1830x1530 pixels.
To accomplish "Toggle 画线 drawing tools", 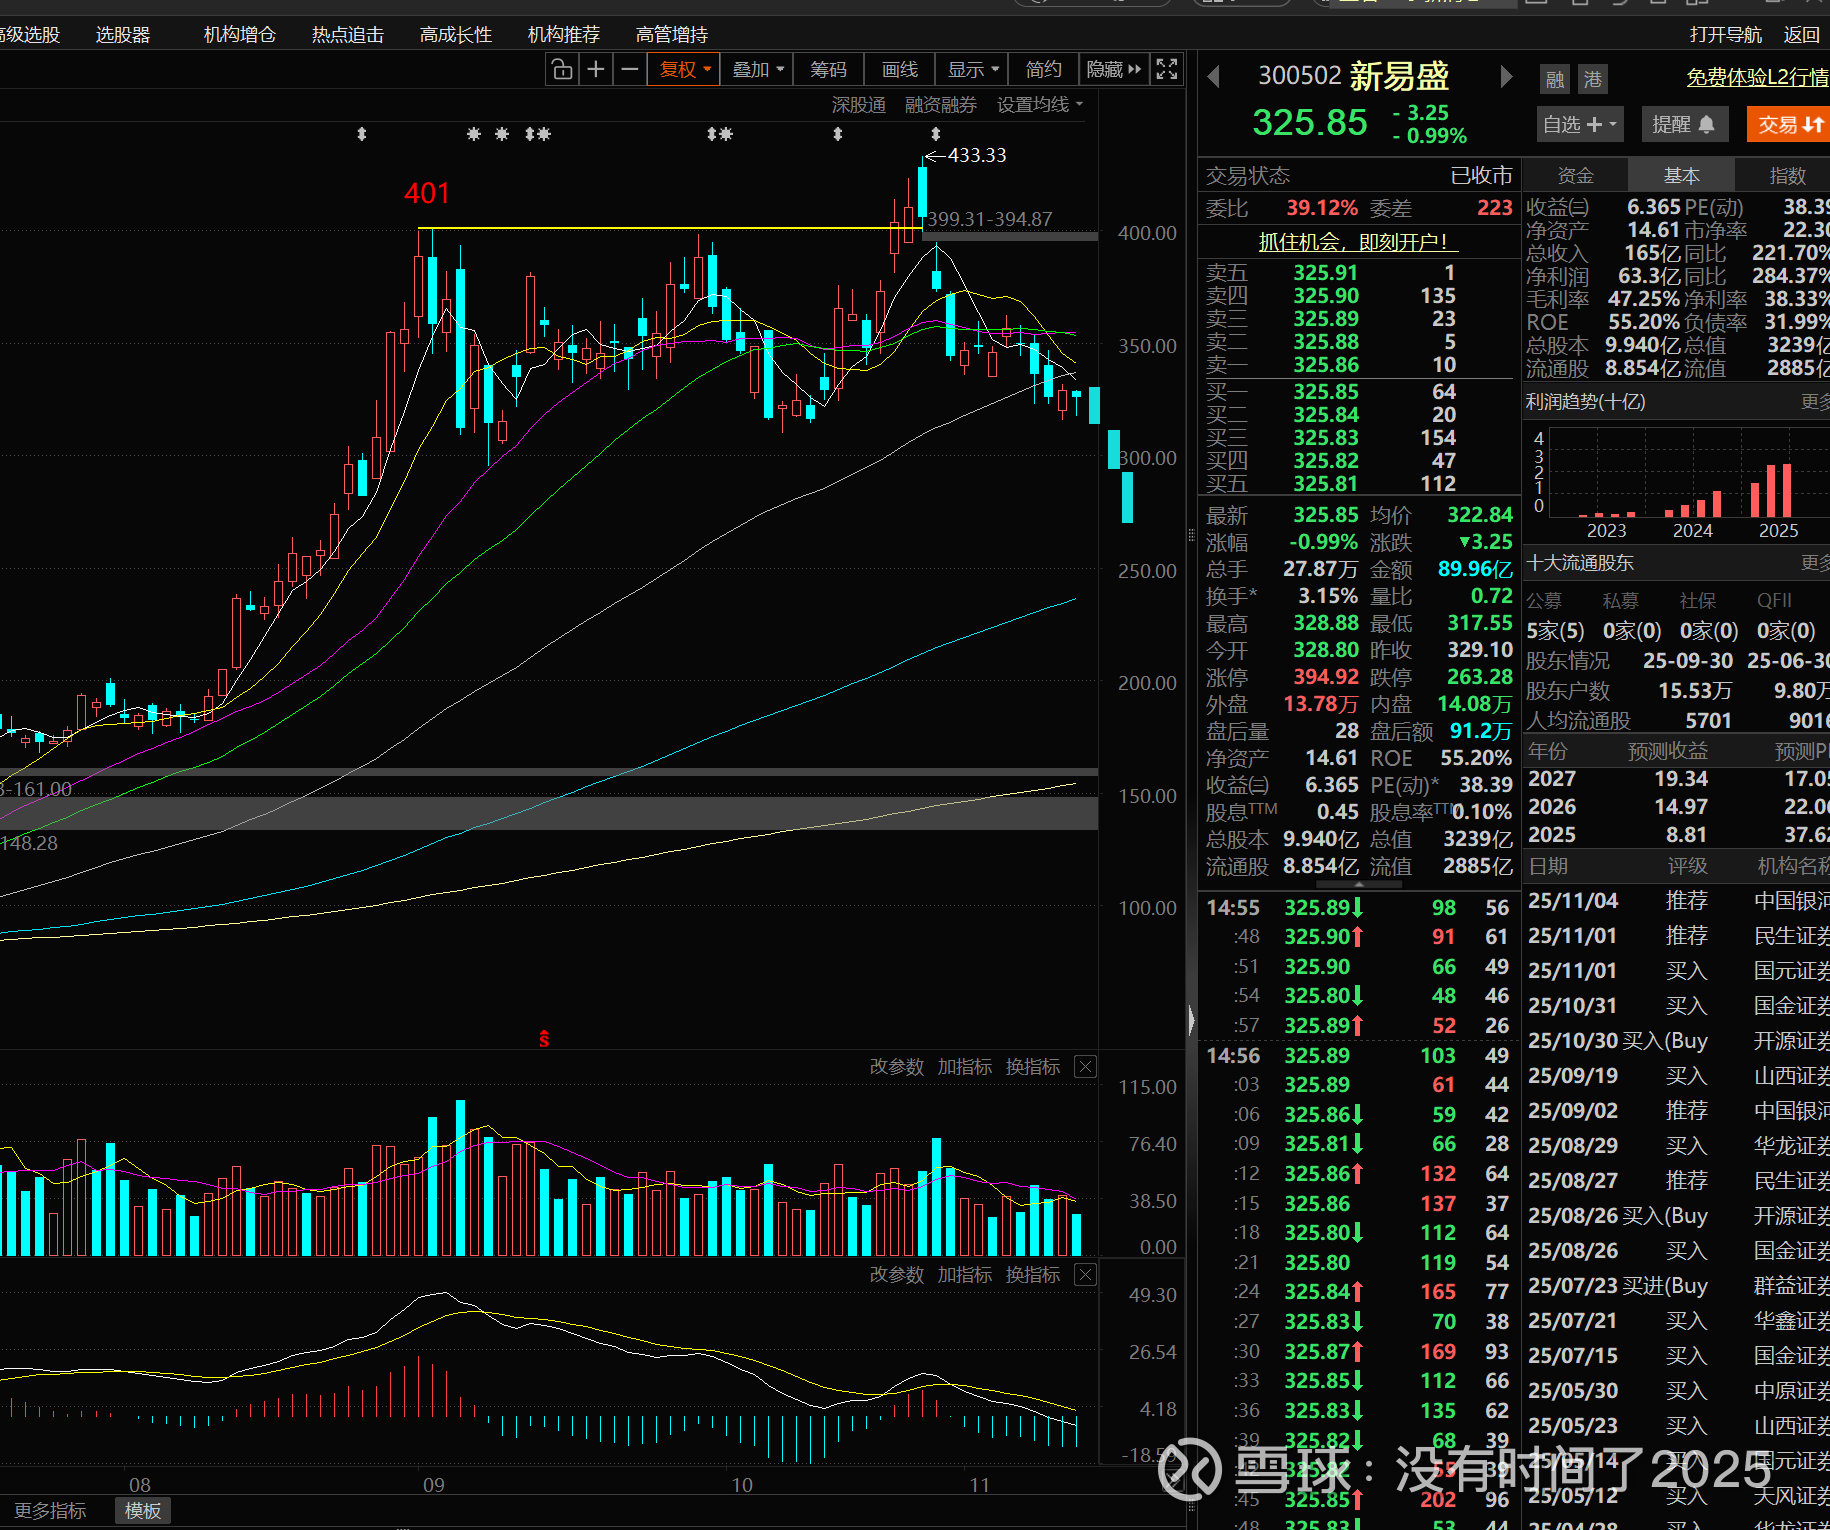I will pyautogui.click(x=900, y=69).
